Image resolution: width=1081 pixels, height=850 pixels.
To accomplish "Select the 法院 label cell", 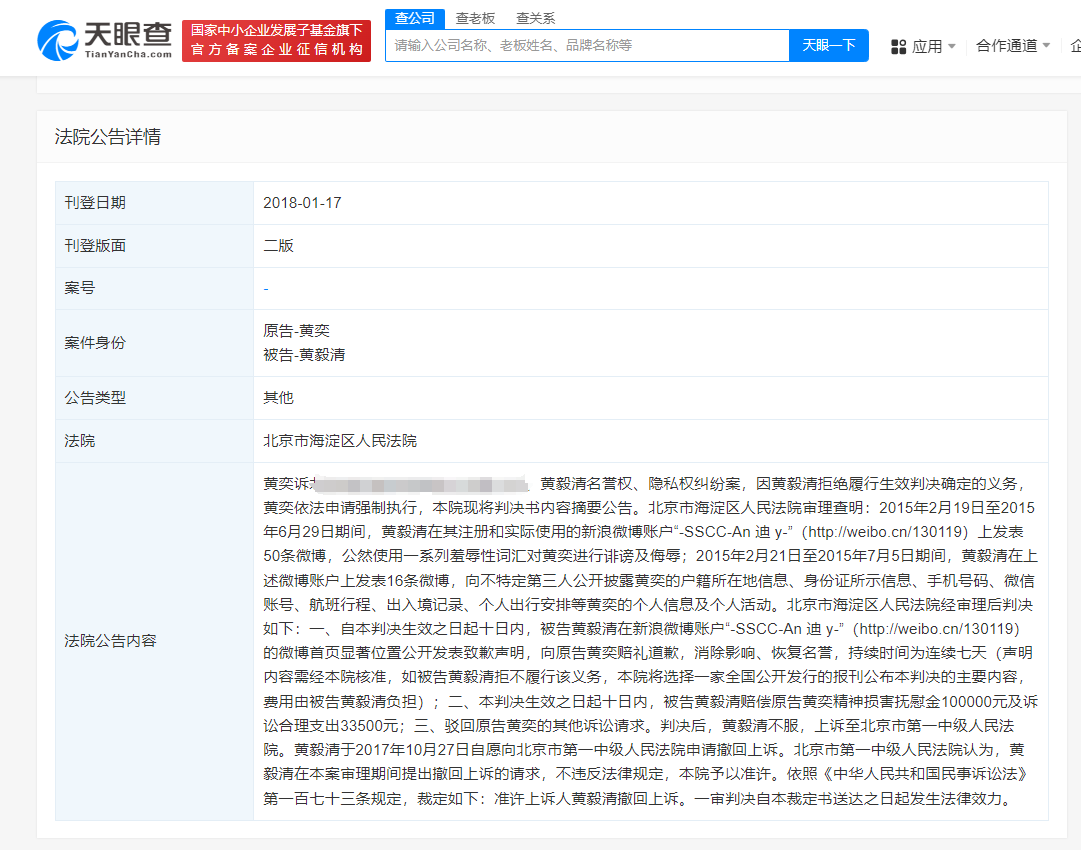I will click(154, 441).
